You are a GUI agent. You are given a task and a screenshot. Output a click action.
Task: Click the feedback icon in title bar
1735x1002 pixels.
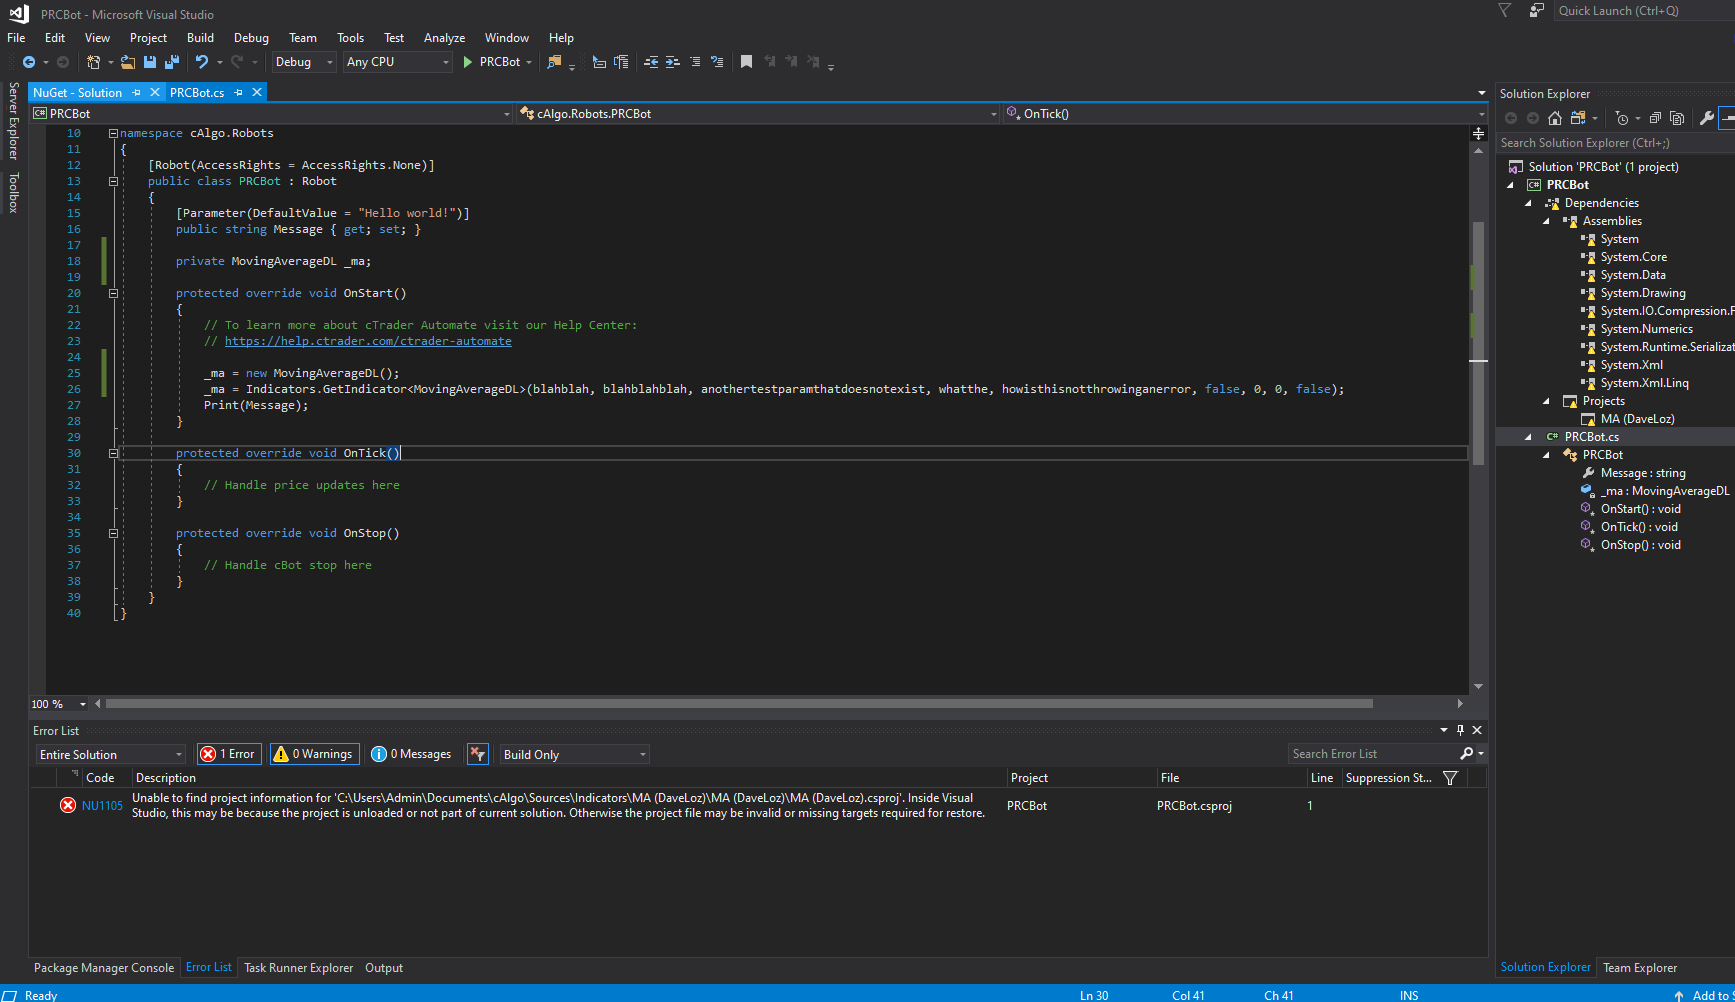[x=1536, y=11]
